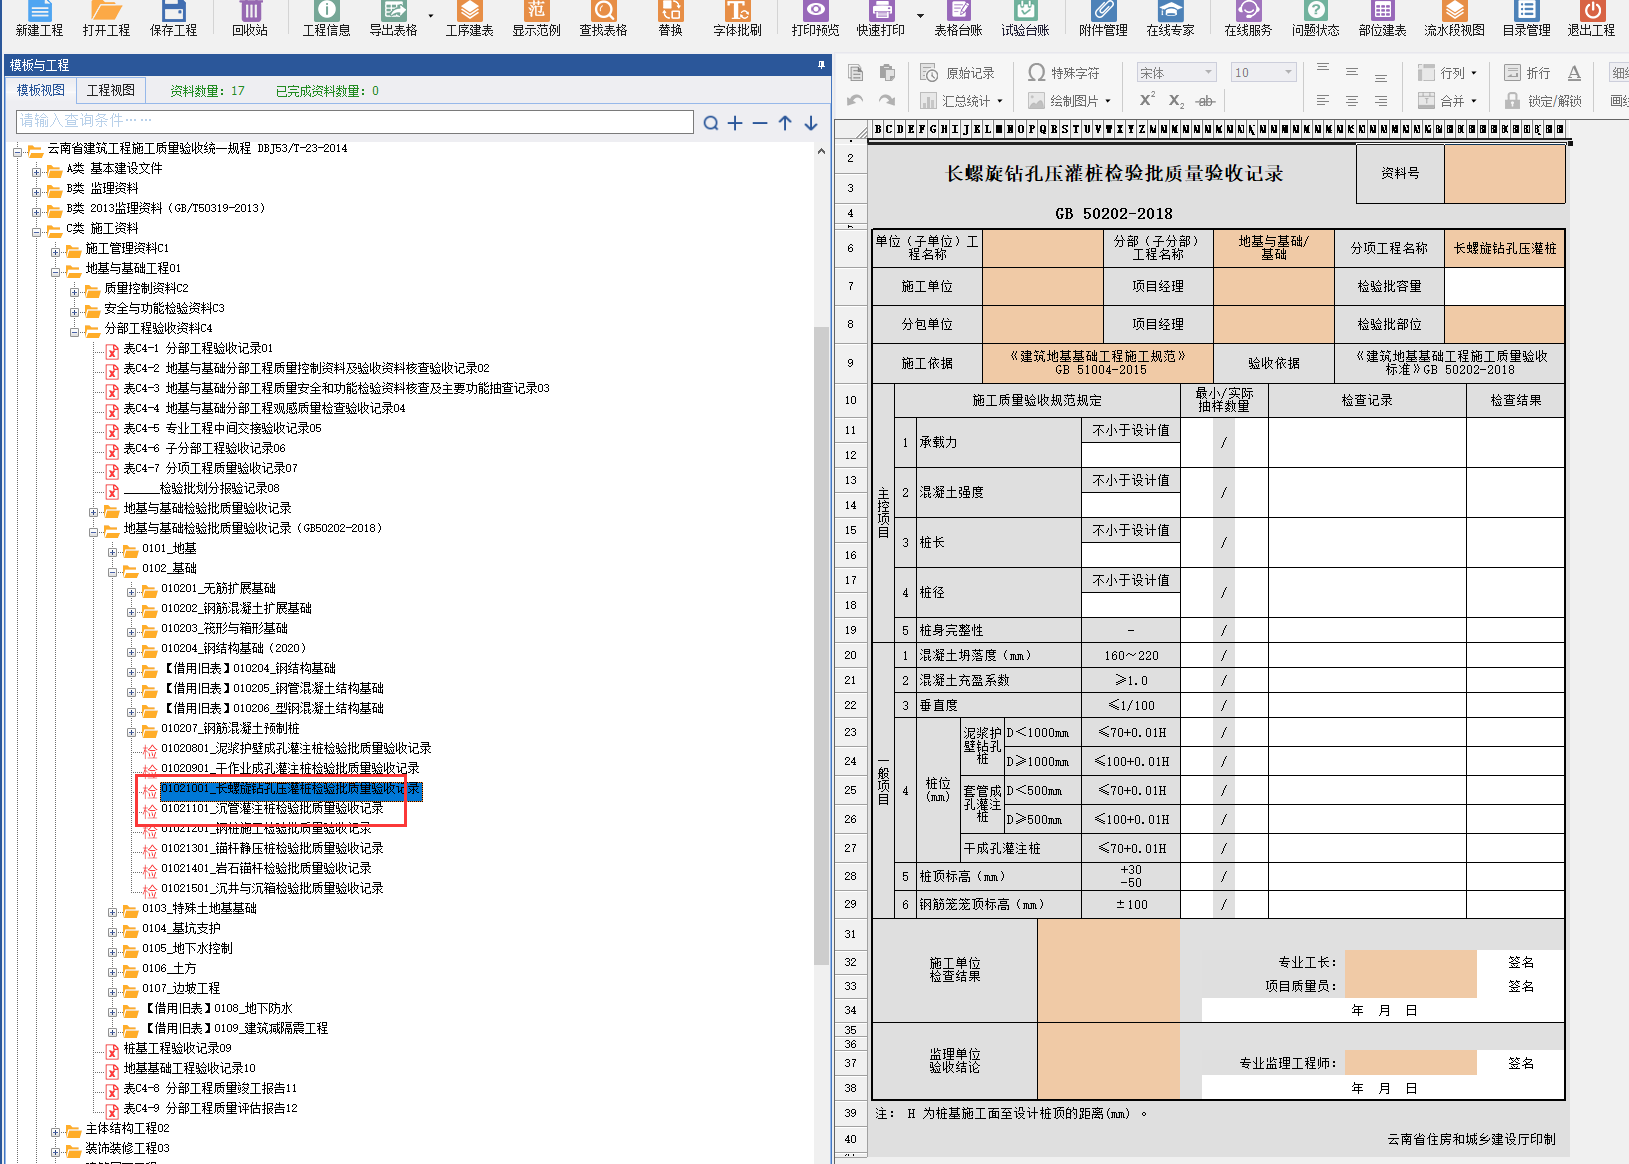Viewport: 1629px width, 1164px height.
Task: Click the down arrow icon in panel toolbar
Action: [x=811, y=123]
